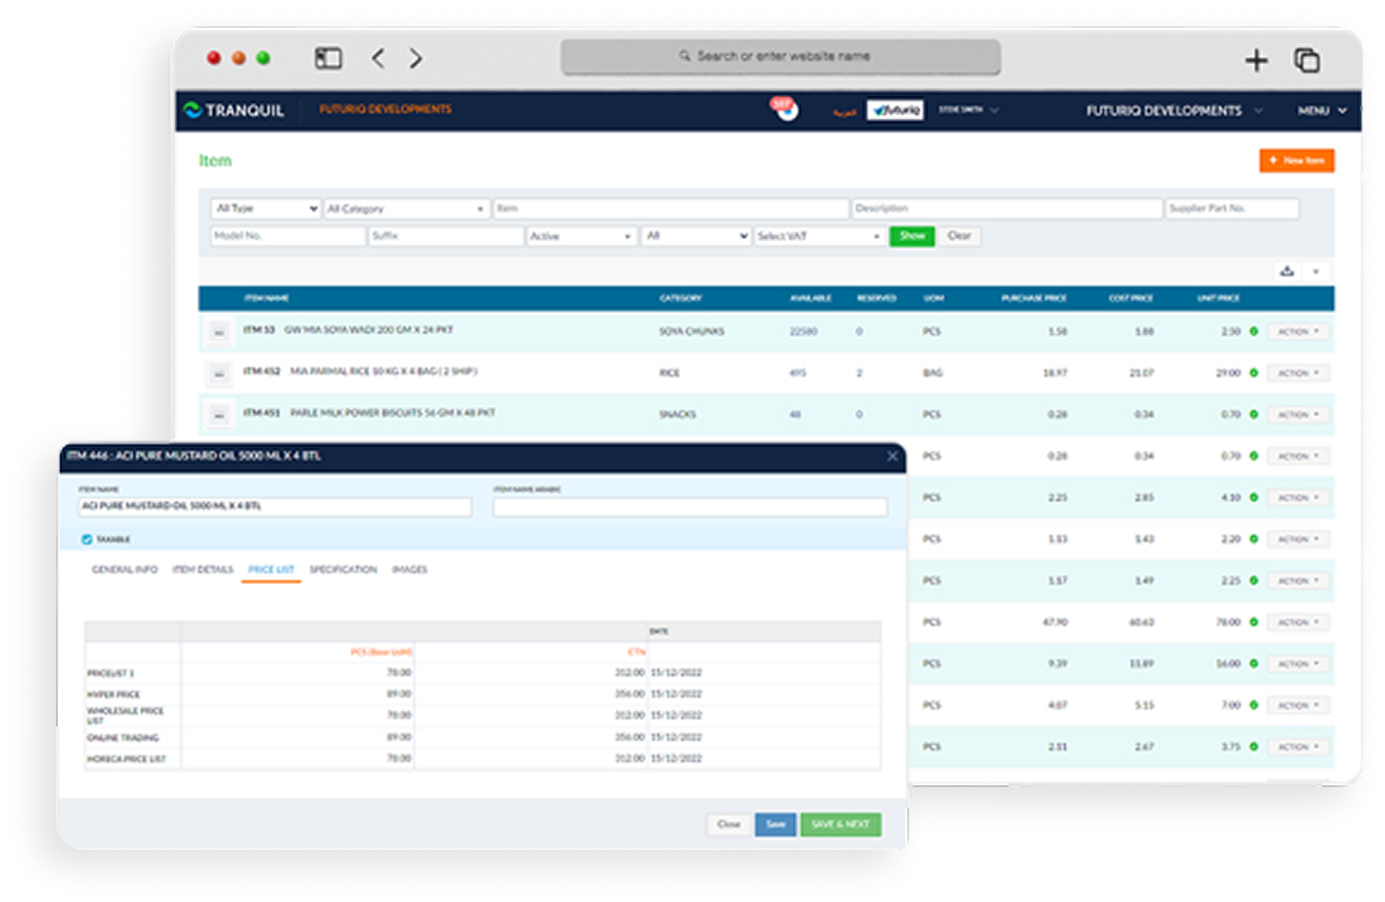Click the browser forward arrow
The image size is (1385, 902).
click(416, 59)
